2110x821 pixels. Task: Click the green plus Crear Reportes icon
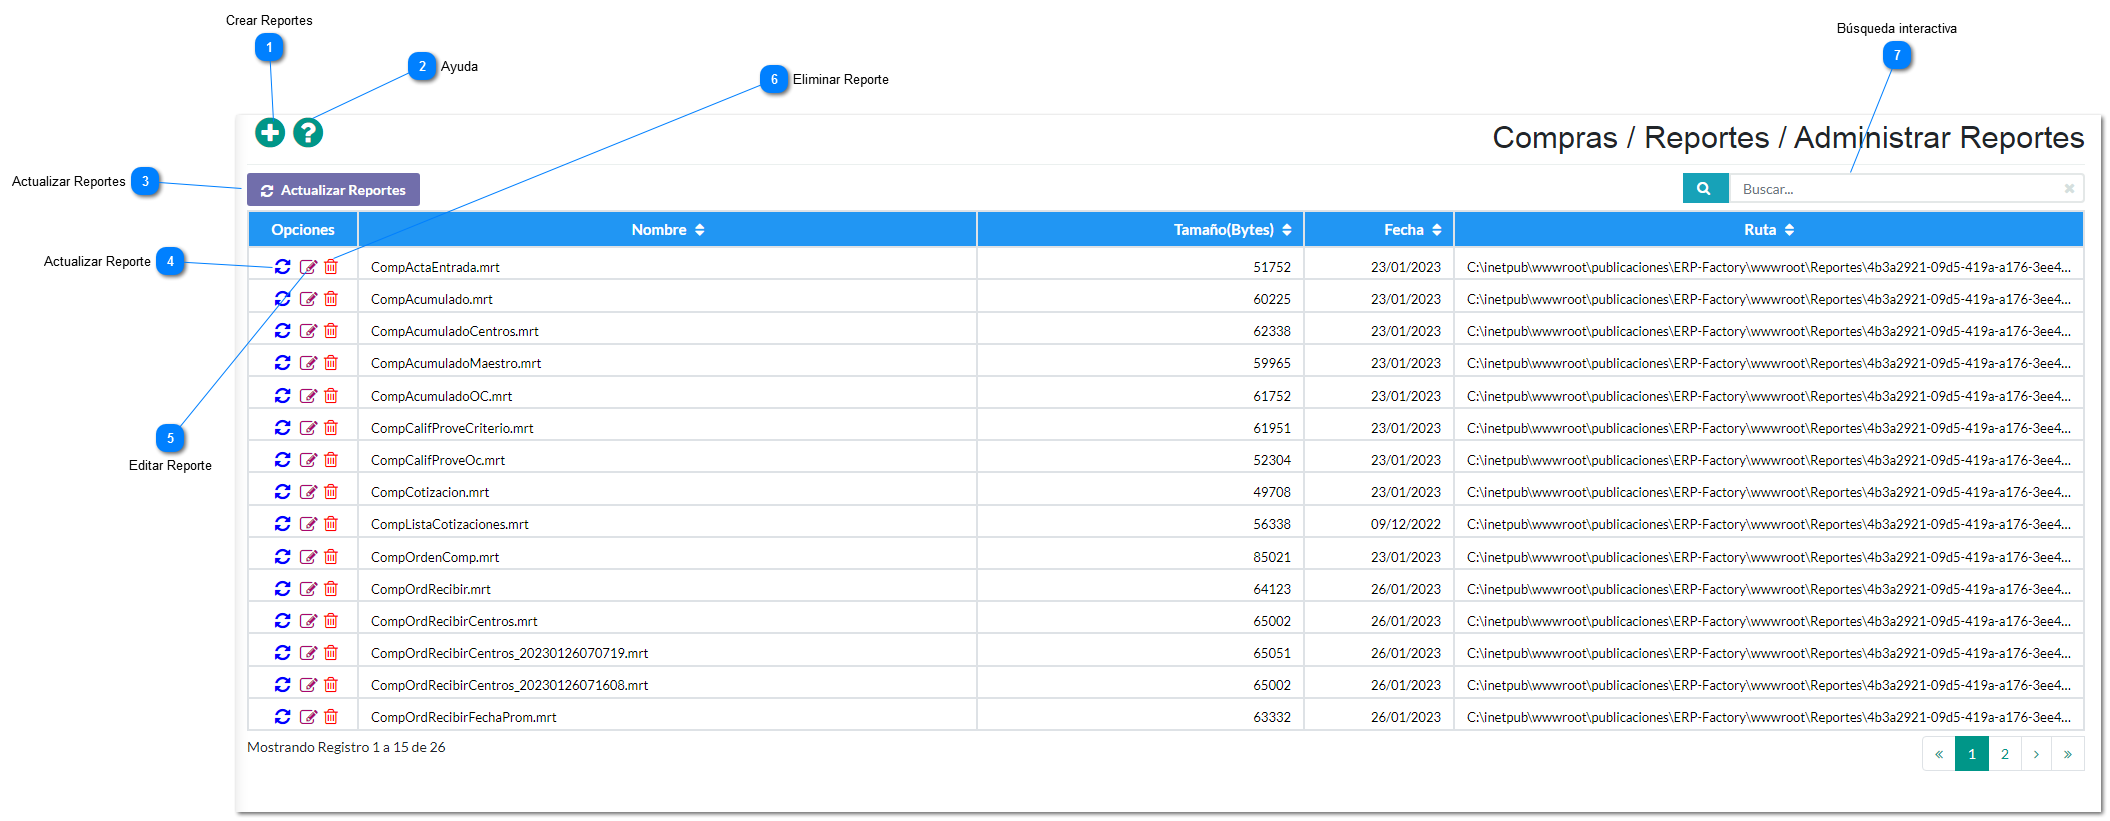[x=270, y=132]
